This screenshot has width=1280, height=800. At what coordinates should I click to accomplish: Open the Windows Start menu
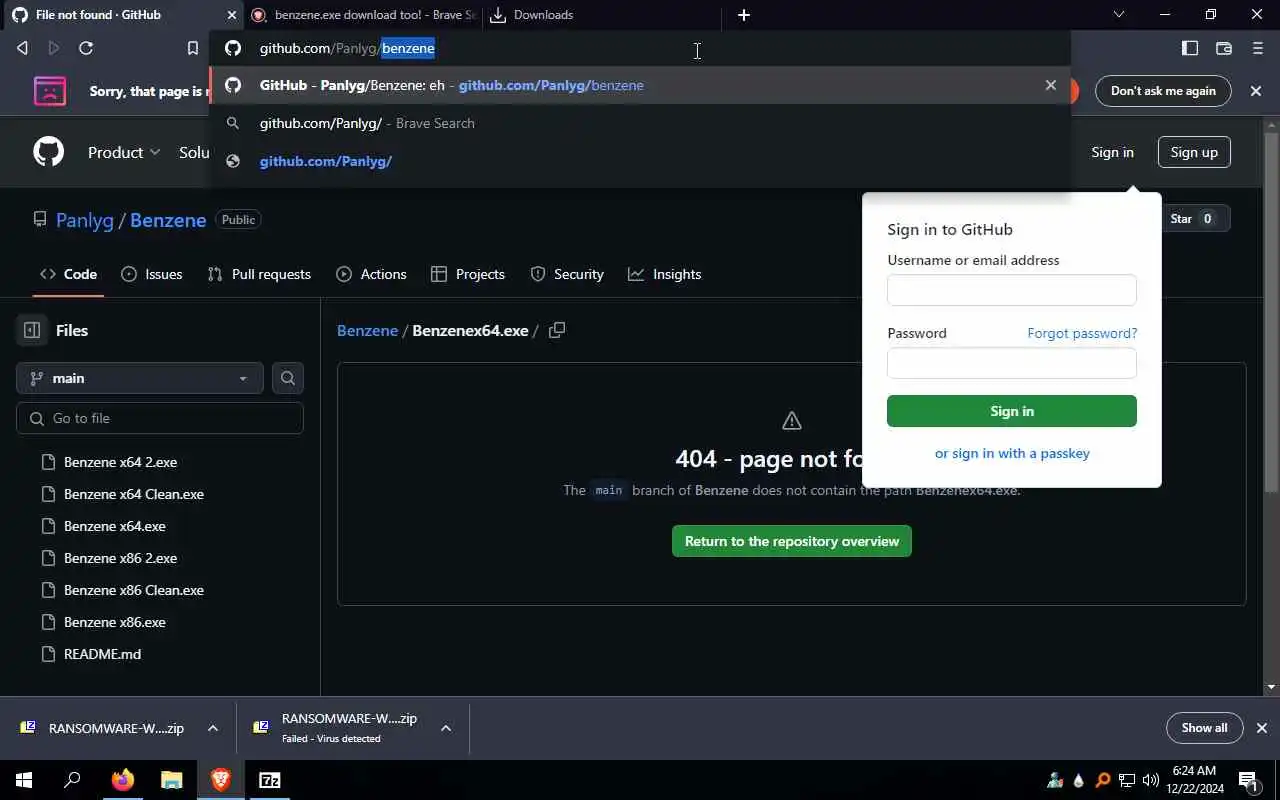23,780
